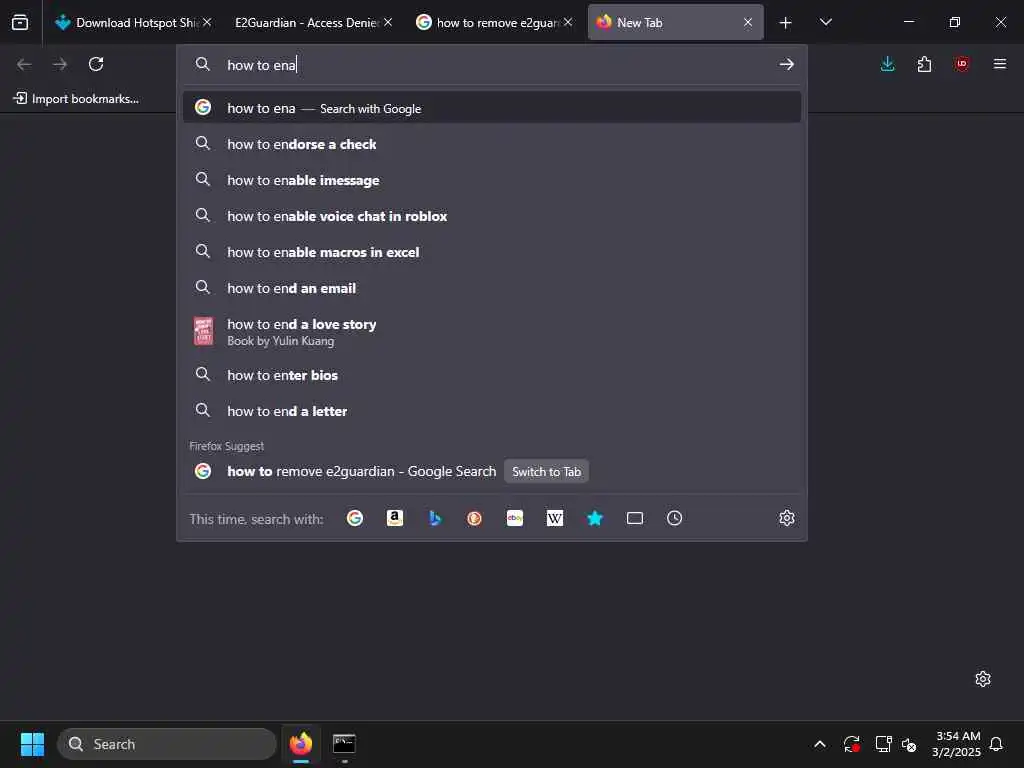Open the Windows Start menu
The width and height of the screenshot is (1024, 768).
(32, 744)
